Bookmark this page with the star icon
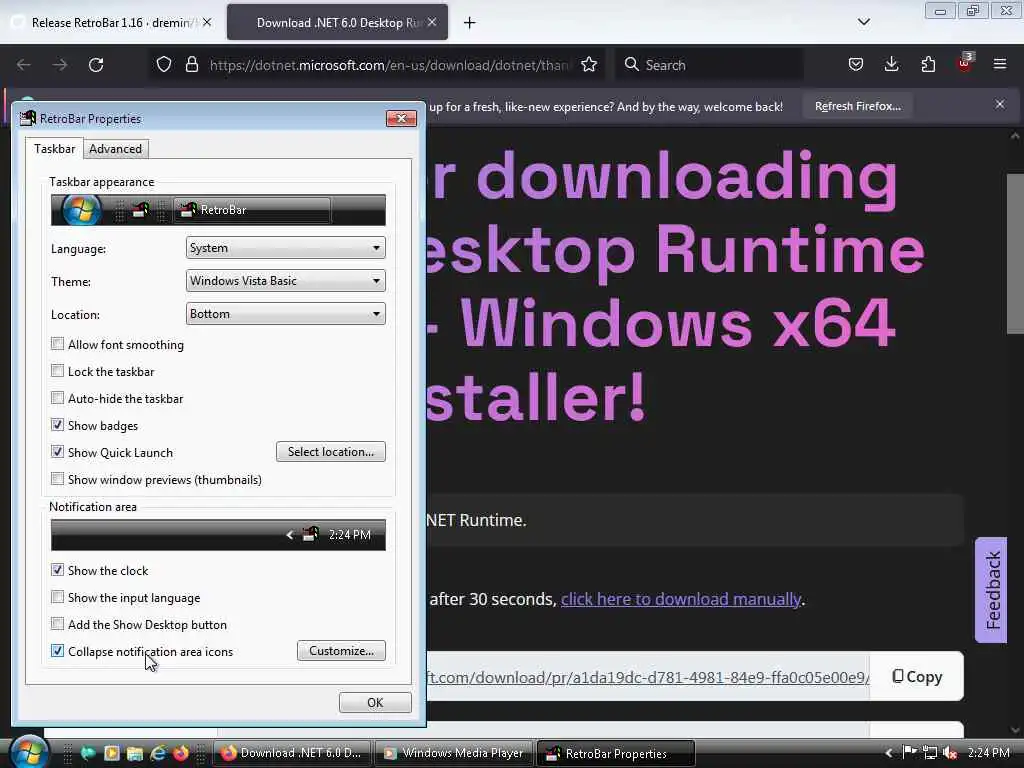Image resolution: width=1024 pixels, height=768 pixels. click(x=589, y=65)
